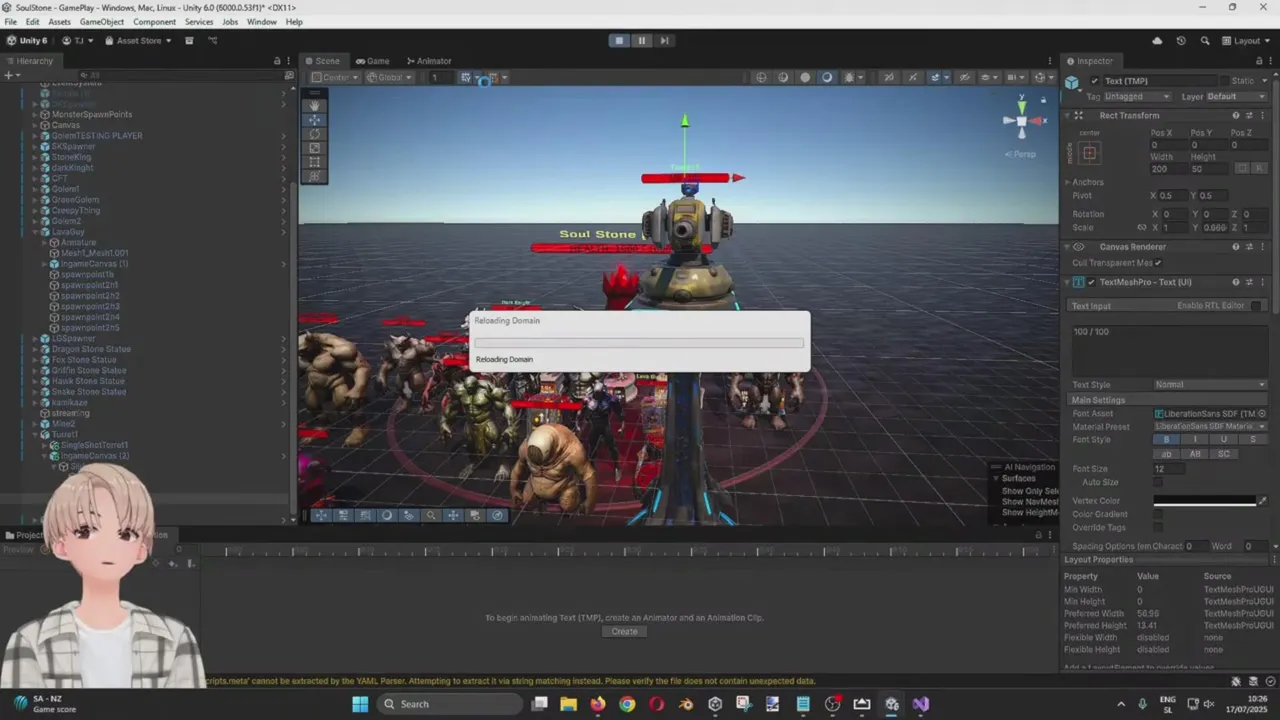1280x720 pixels.
Task: Switch to the Game tab
Action: pyautogui.click(x=372, y=61)
